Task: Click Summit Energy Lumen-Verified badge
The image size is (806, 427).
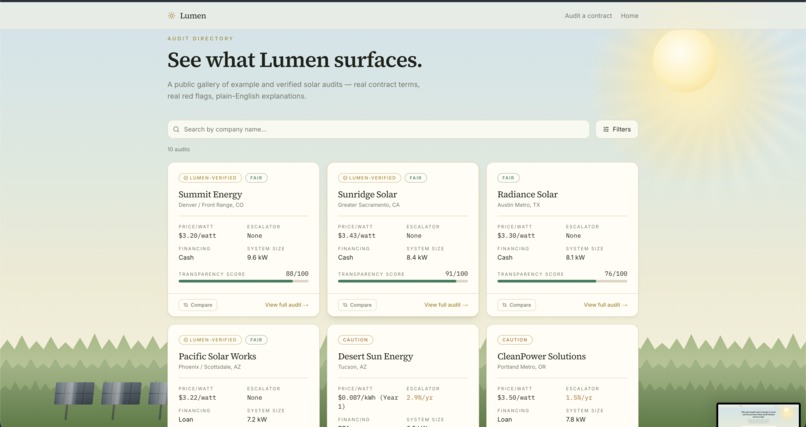Action: tap(210, 178)
